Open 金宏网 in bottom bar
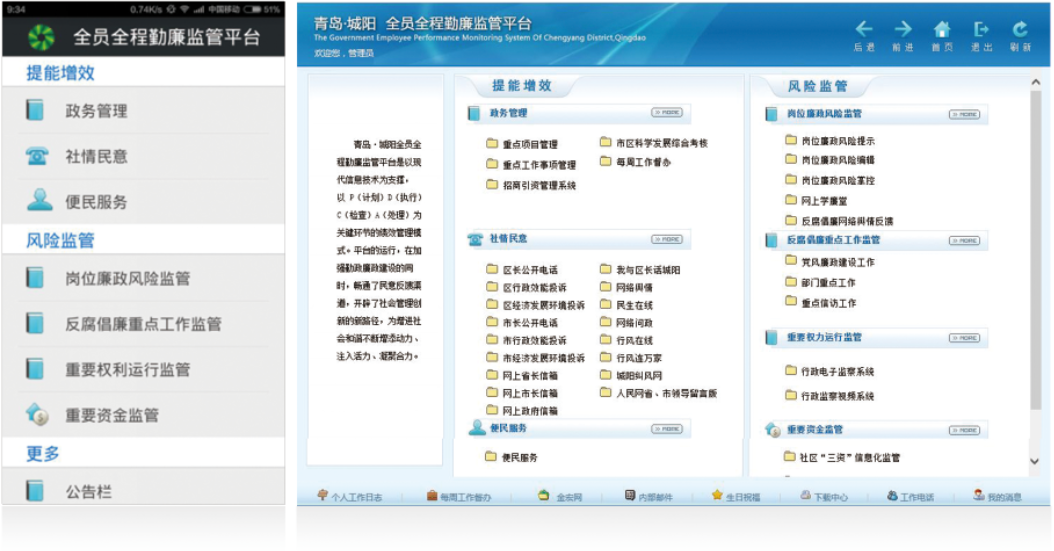Screen dimensions: 1054x551 pyautogui.click(x=561, y=497)
